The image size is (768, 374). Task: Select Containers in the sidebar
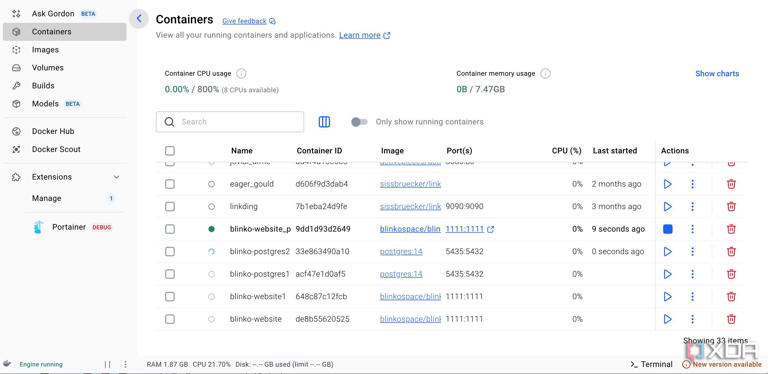pyautogui.click(x=64, y=31)
